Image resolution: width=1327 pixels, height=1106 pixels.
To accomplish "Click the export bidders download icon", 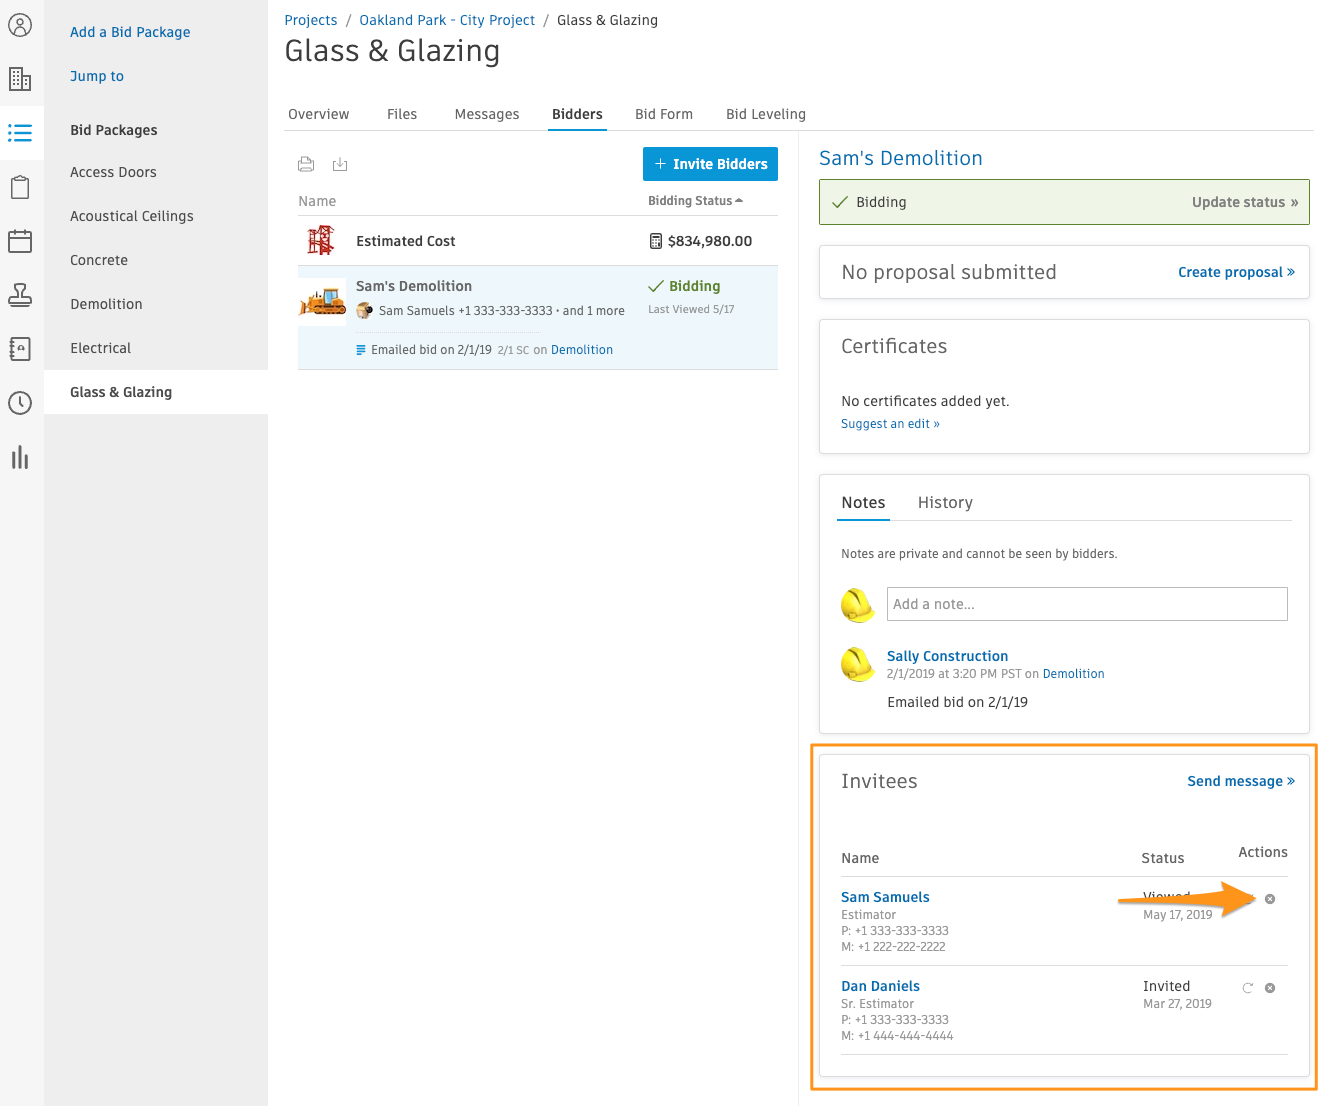I will tap(340, 164).
